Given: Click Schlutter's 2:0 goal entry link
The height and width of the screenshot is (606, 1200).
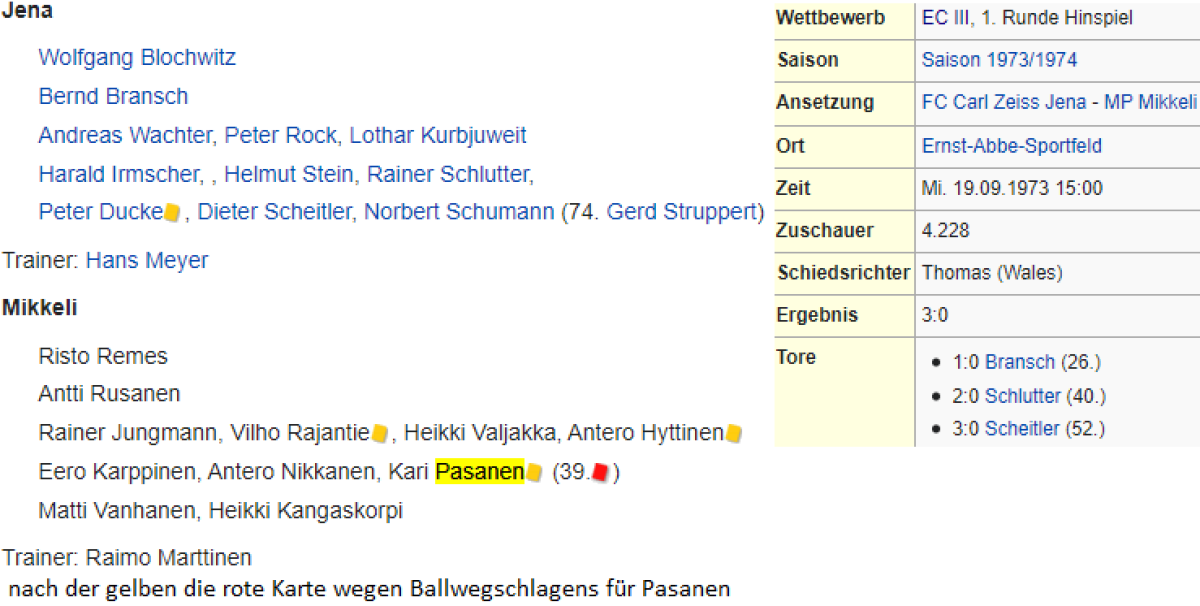Looking at the screenshot, I should [x=1023, y=396].
